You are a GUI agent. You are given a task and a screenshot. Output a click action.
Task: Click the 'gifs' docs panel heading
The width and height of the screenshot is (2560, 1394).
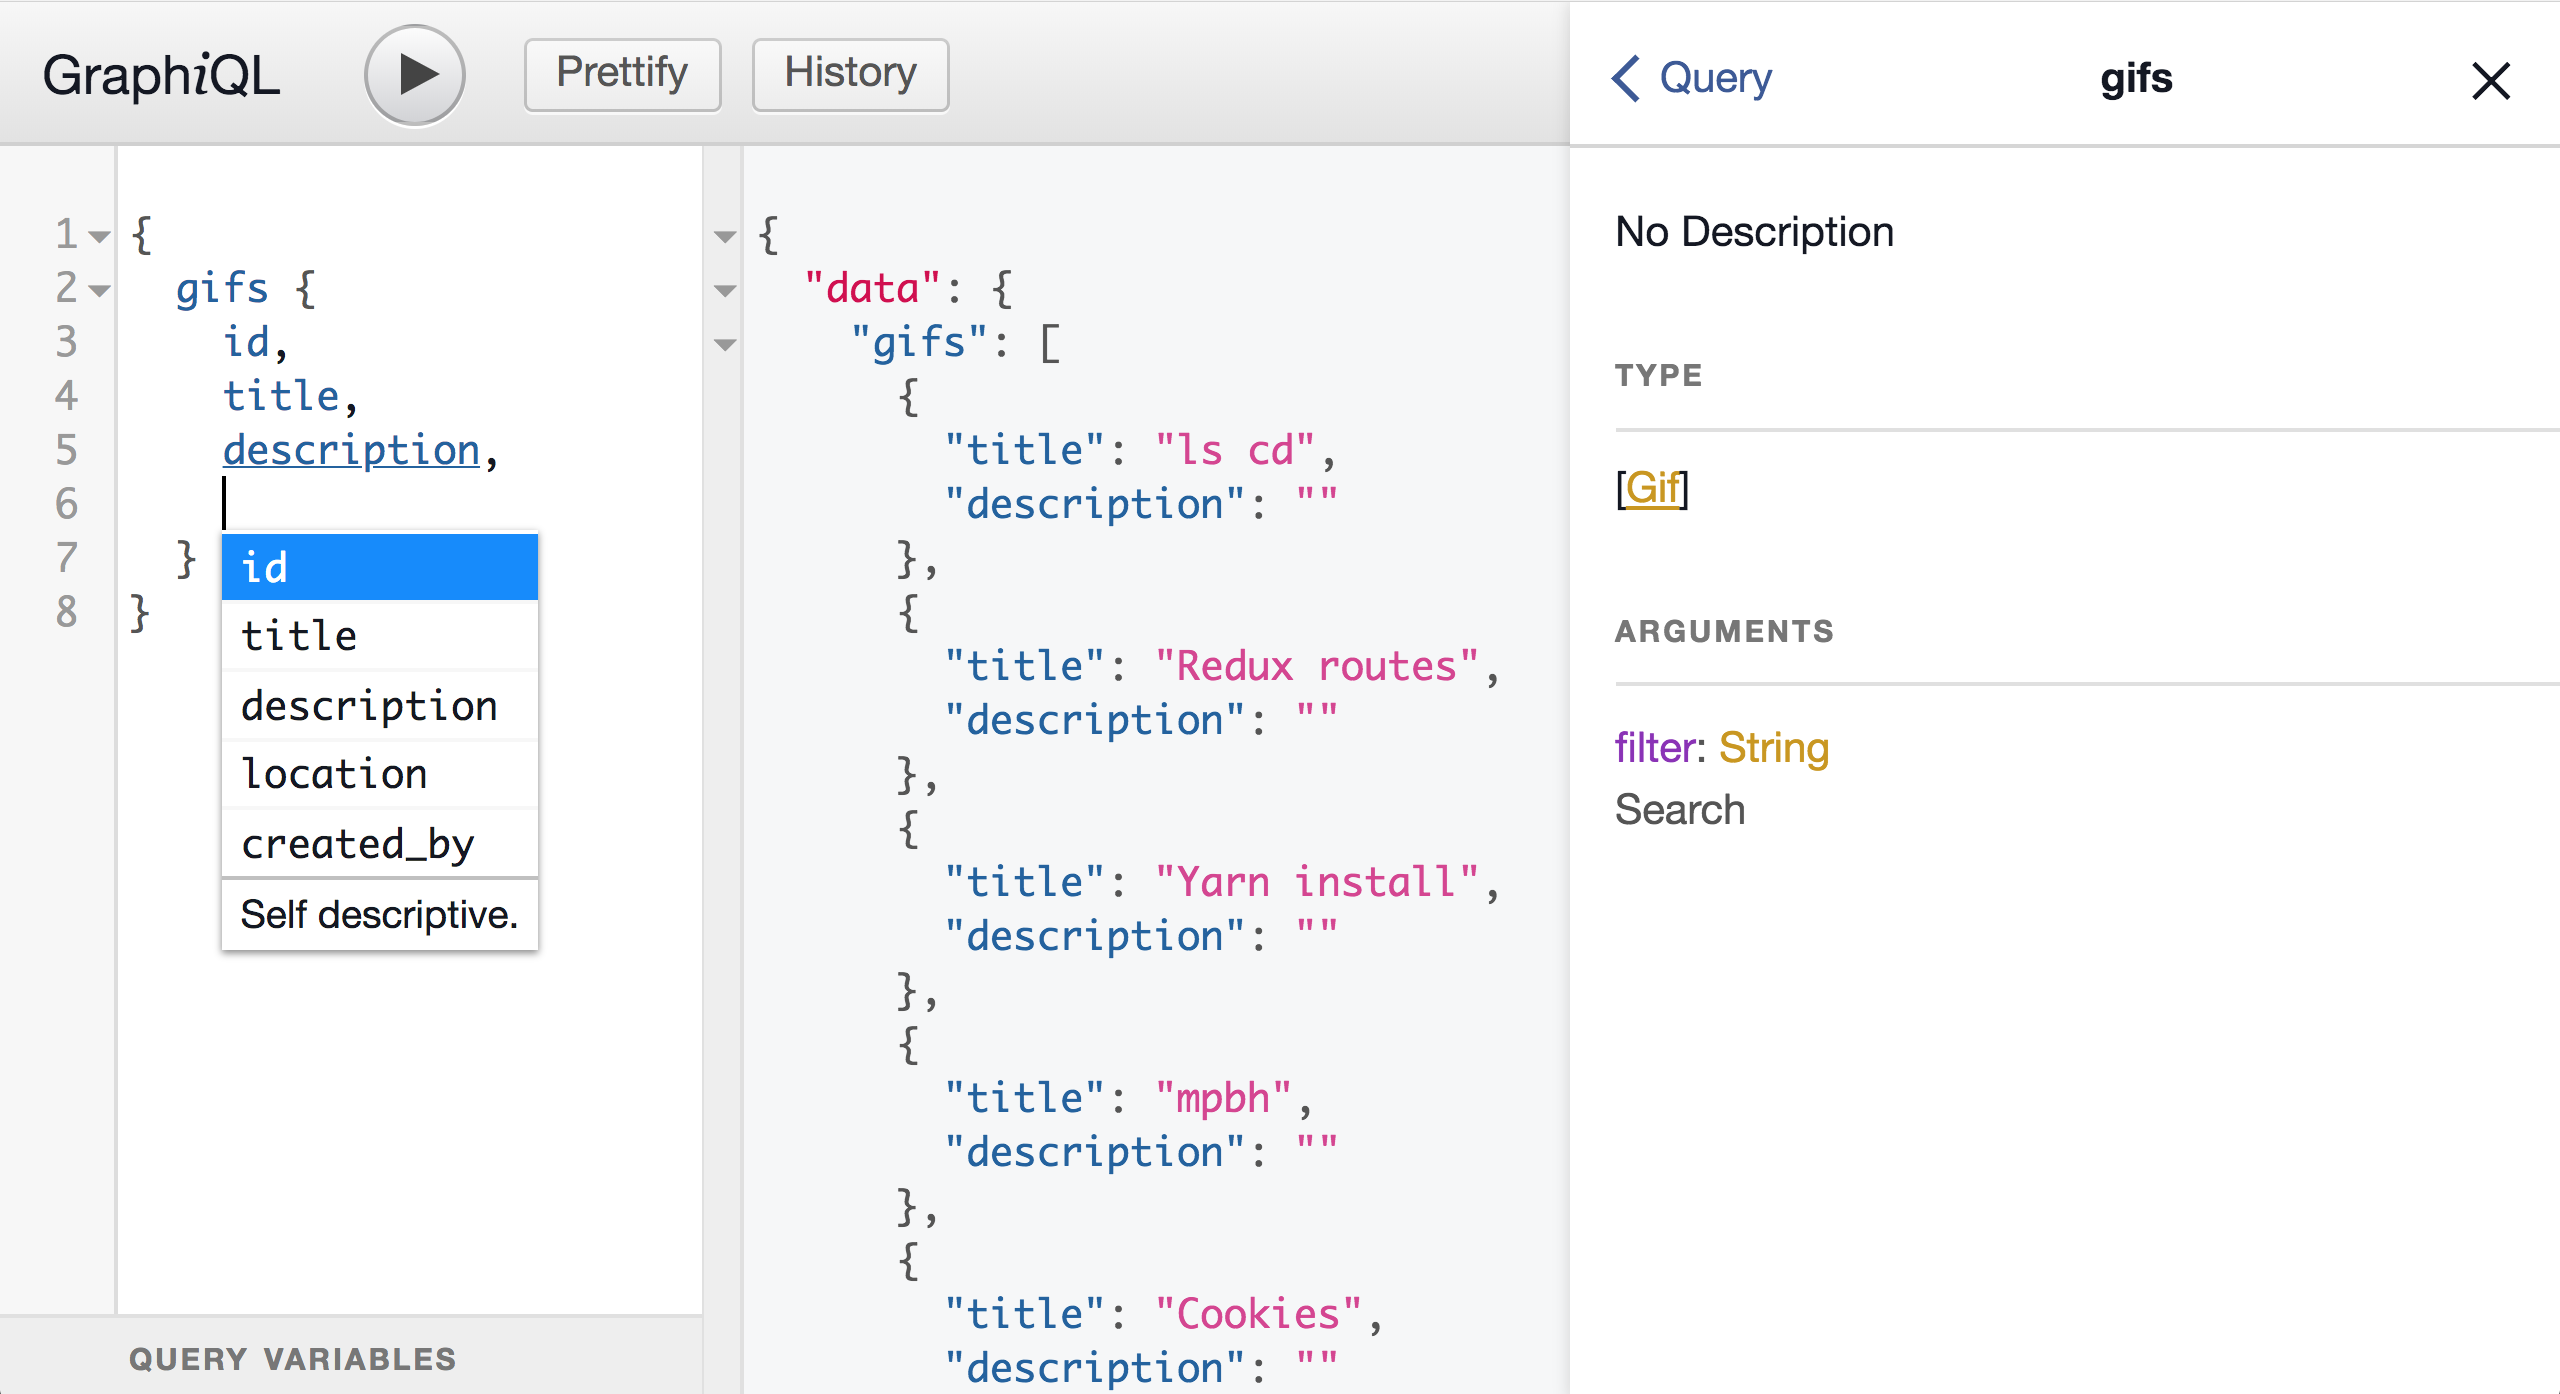coord(2136,78)
